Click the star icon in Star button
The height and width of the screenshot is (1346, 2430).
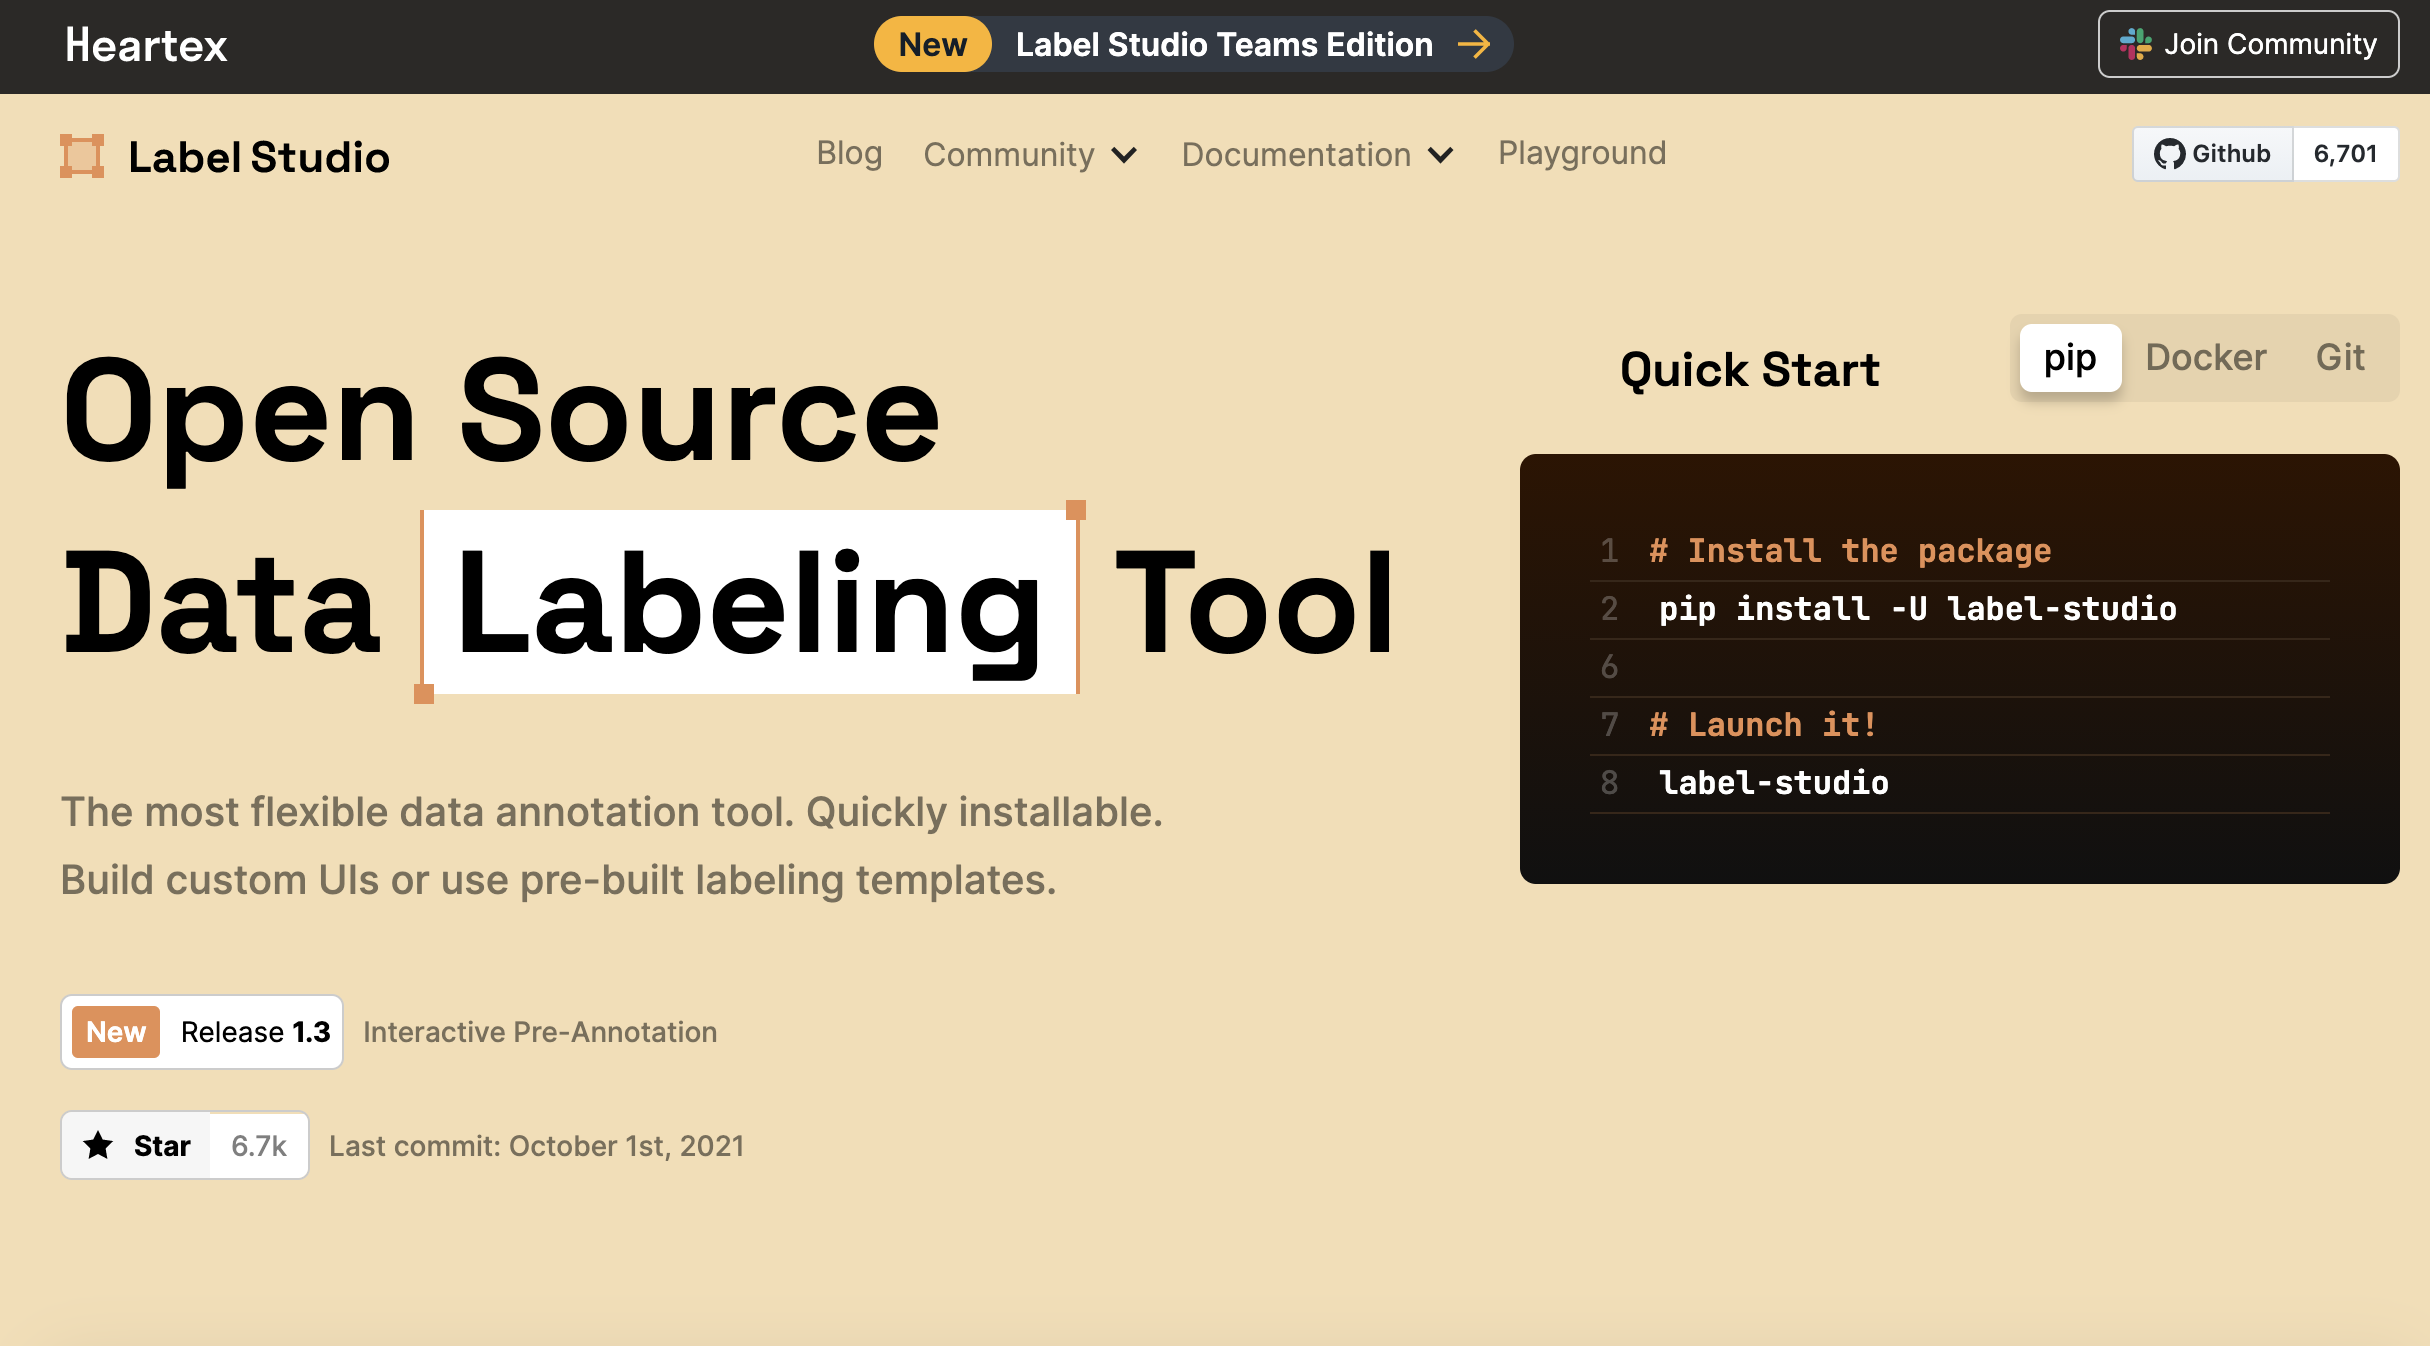98,1145
